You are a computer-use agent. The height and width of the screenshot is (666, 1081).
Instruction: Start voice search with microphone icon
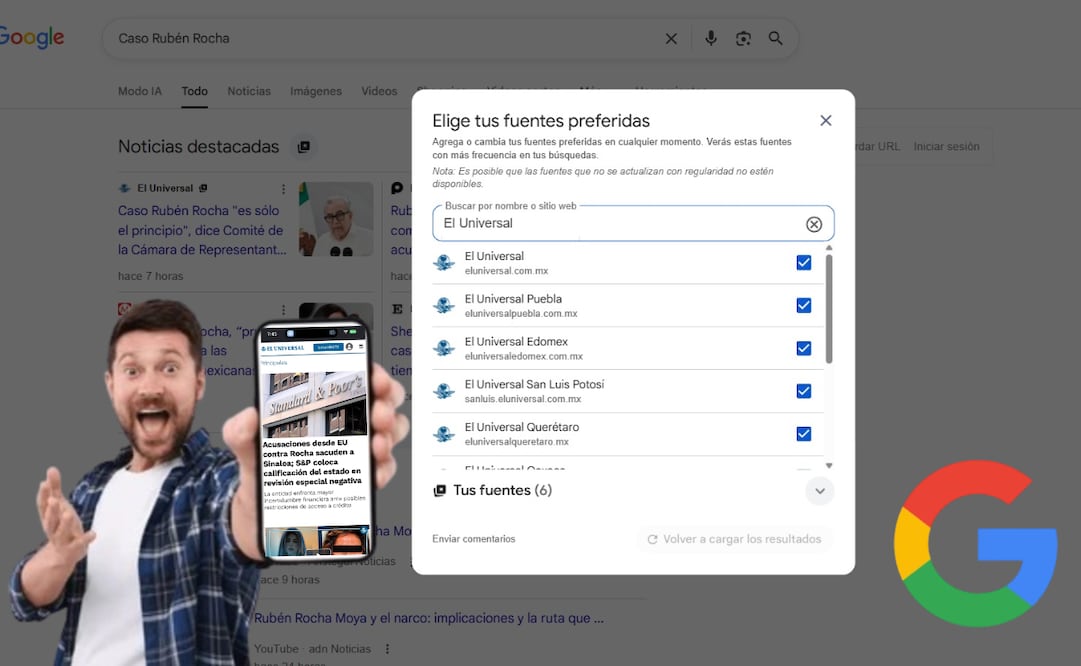point(710,39)
